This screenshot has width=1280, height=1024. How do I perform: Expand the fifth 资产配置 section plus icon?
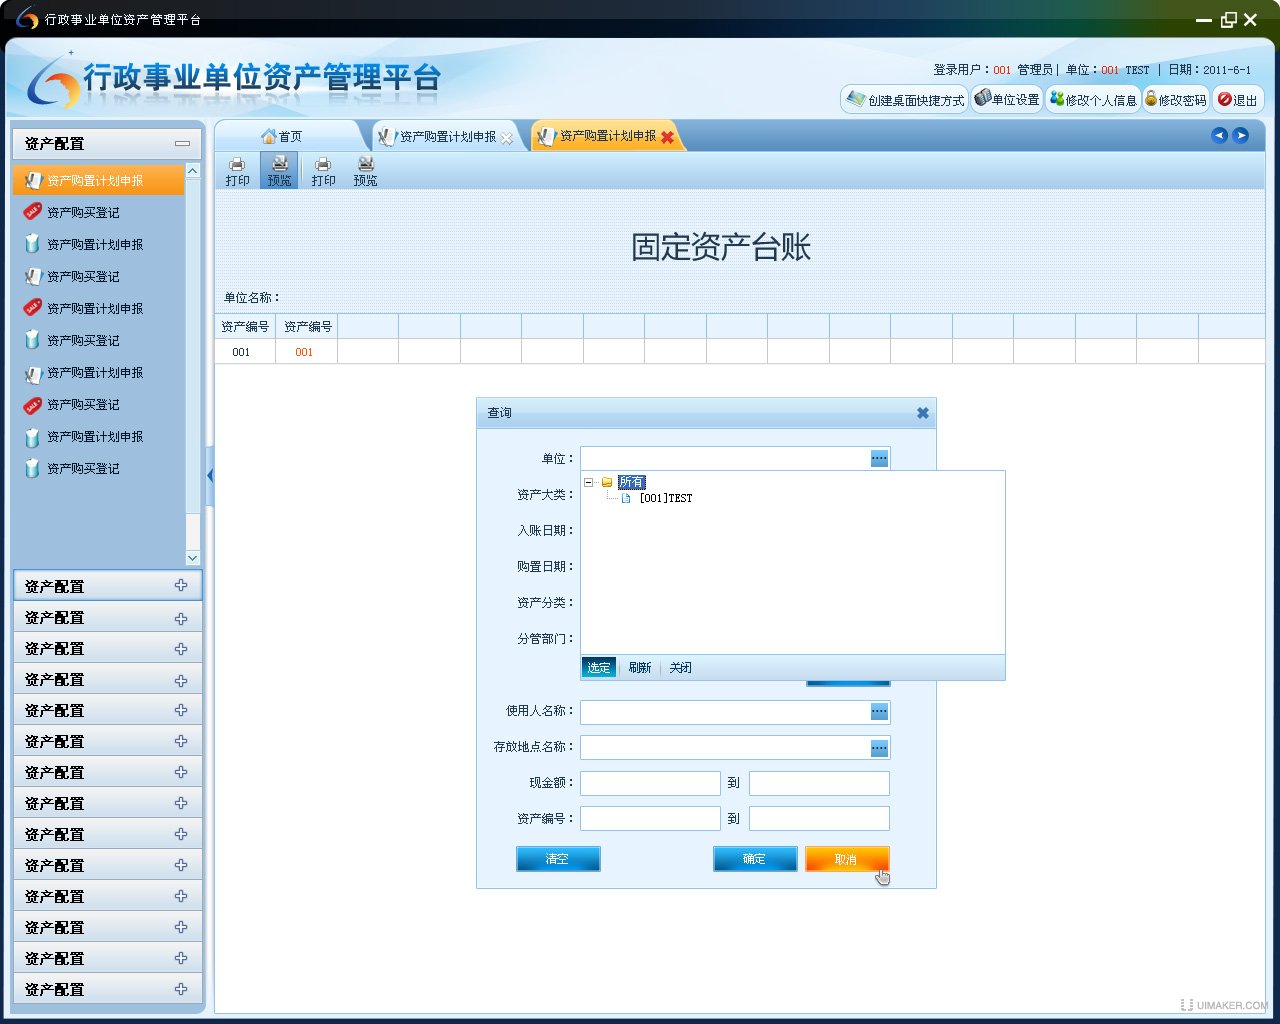coord(181,680)
